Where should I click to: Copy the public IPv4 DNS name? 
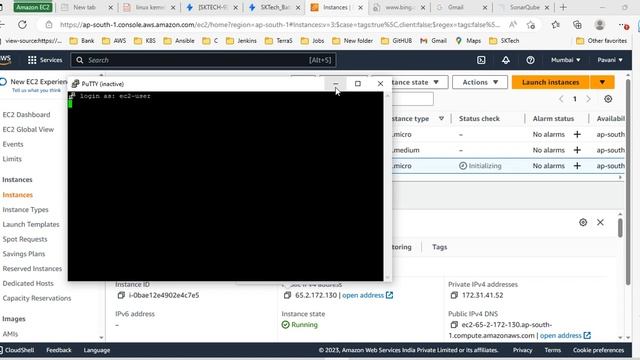click(454, 325)
